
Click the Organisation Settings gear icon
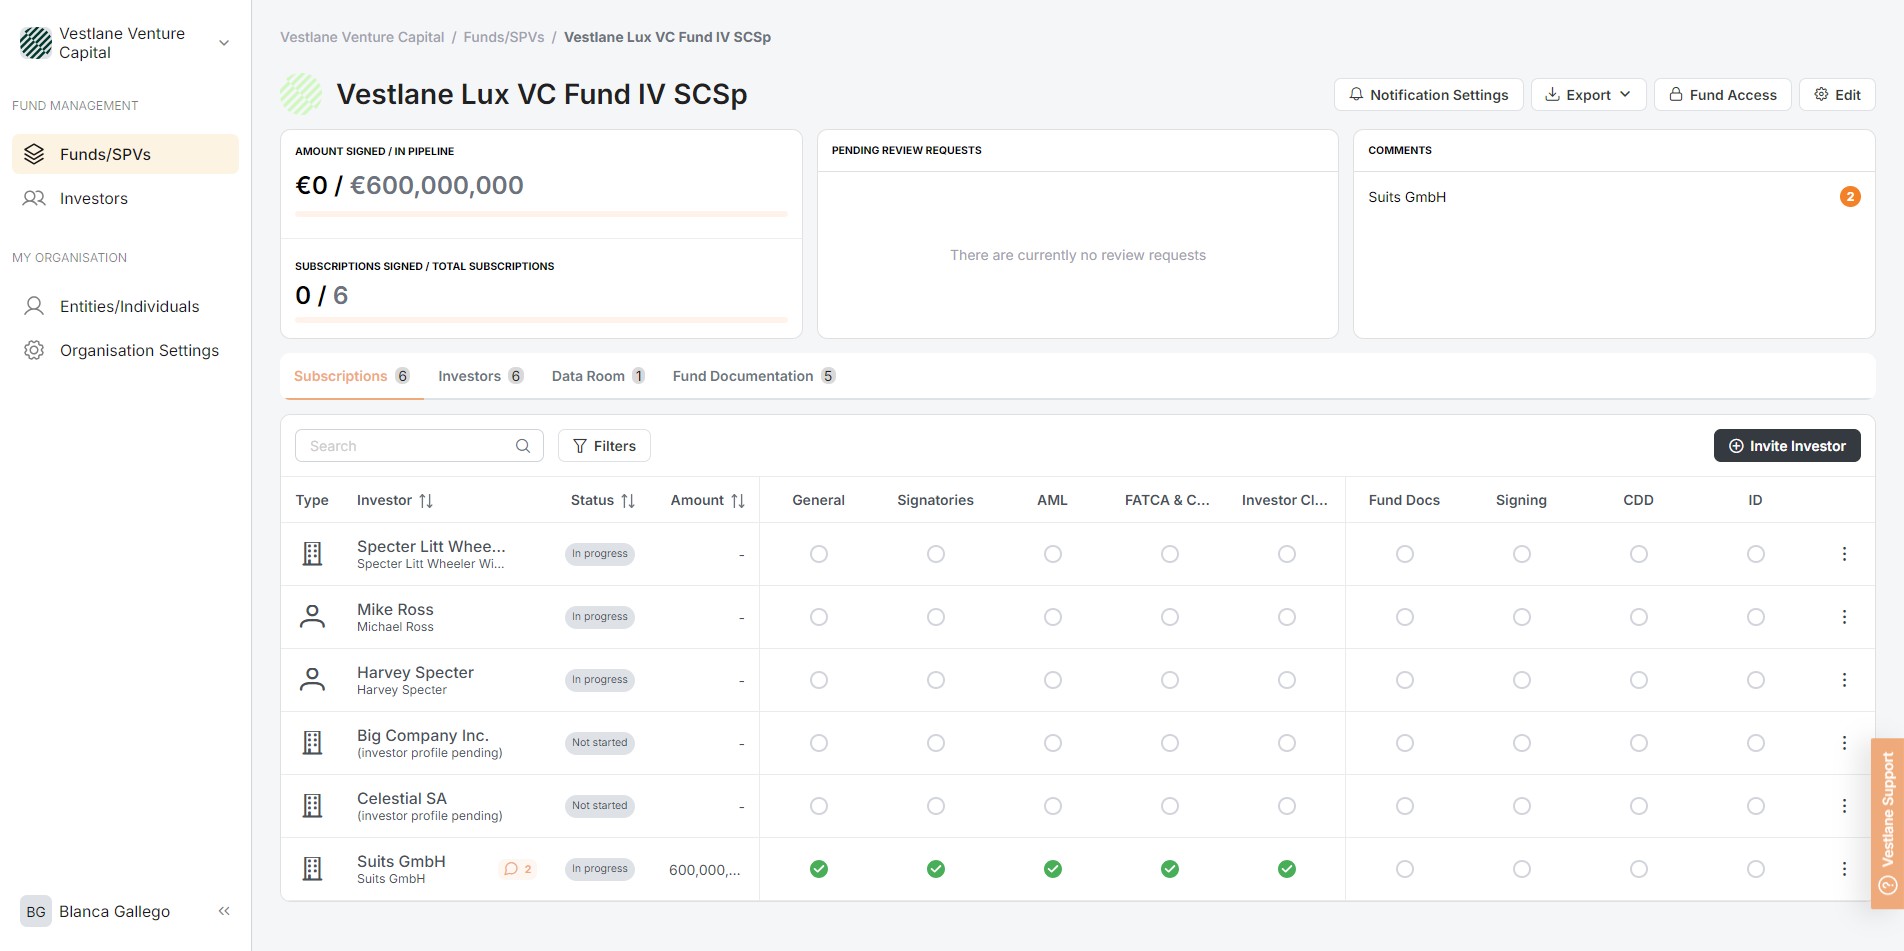pyautogui.click(x=34, y=350)
